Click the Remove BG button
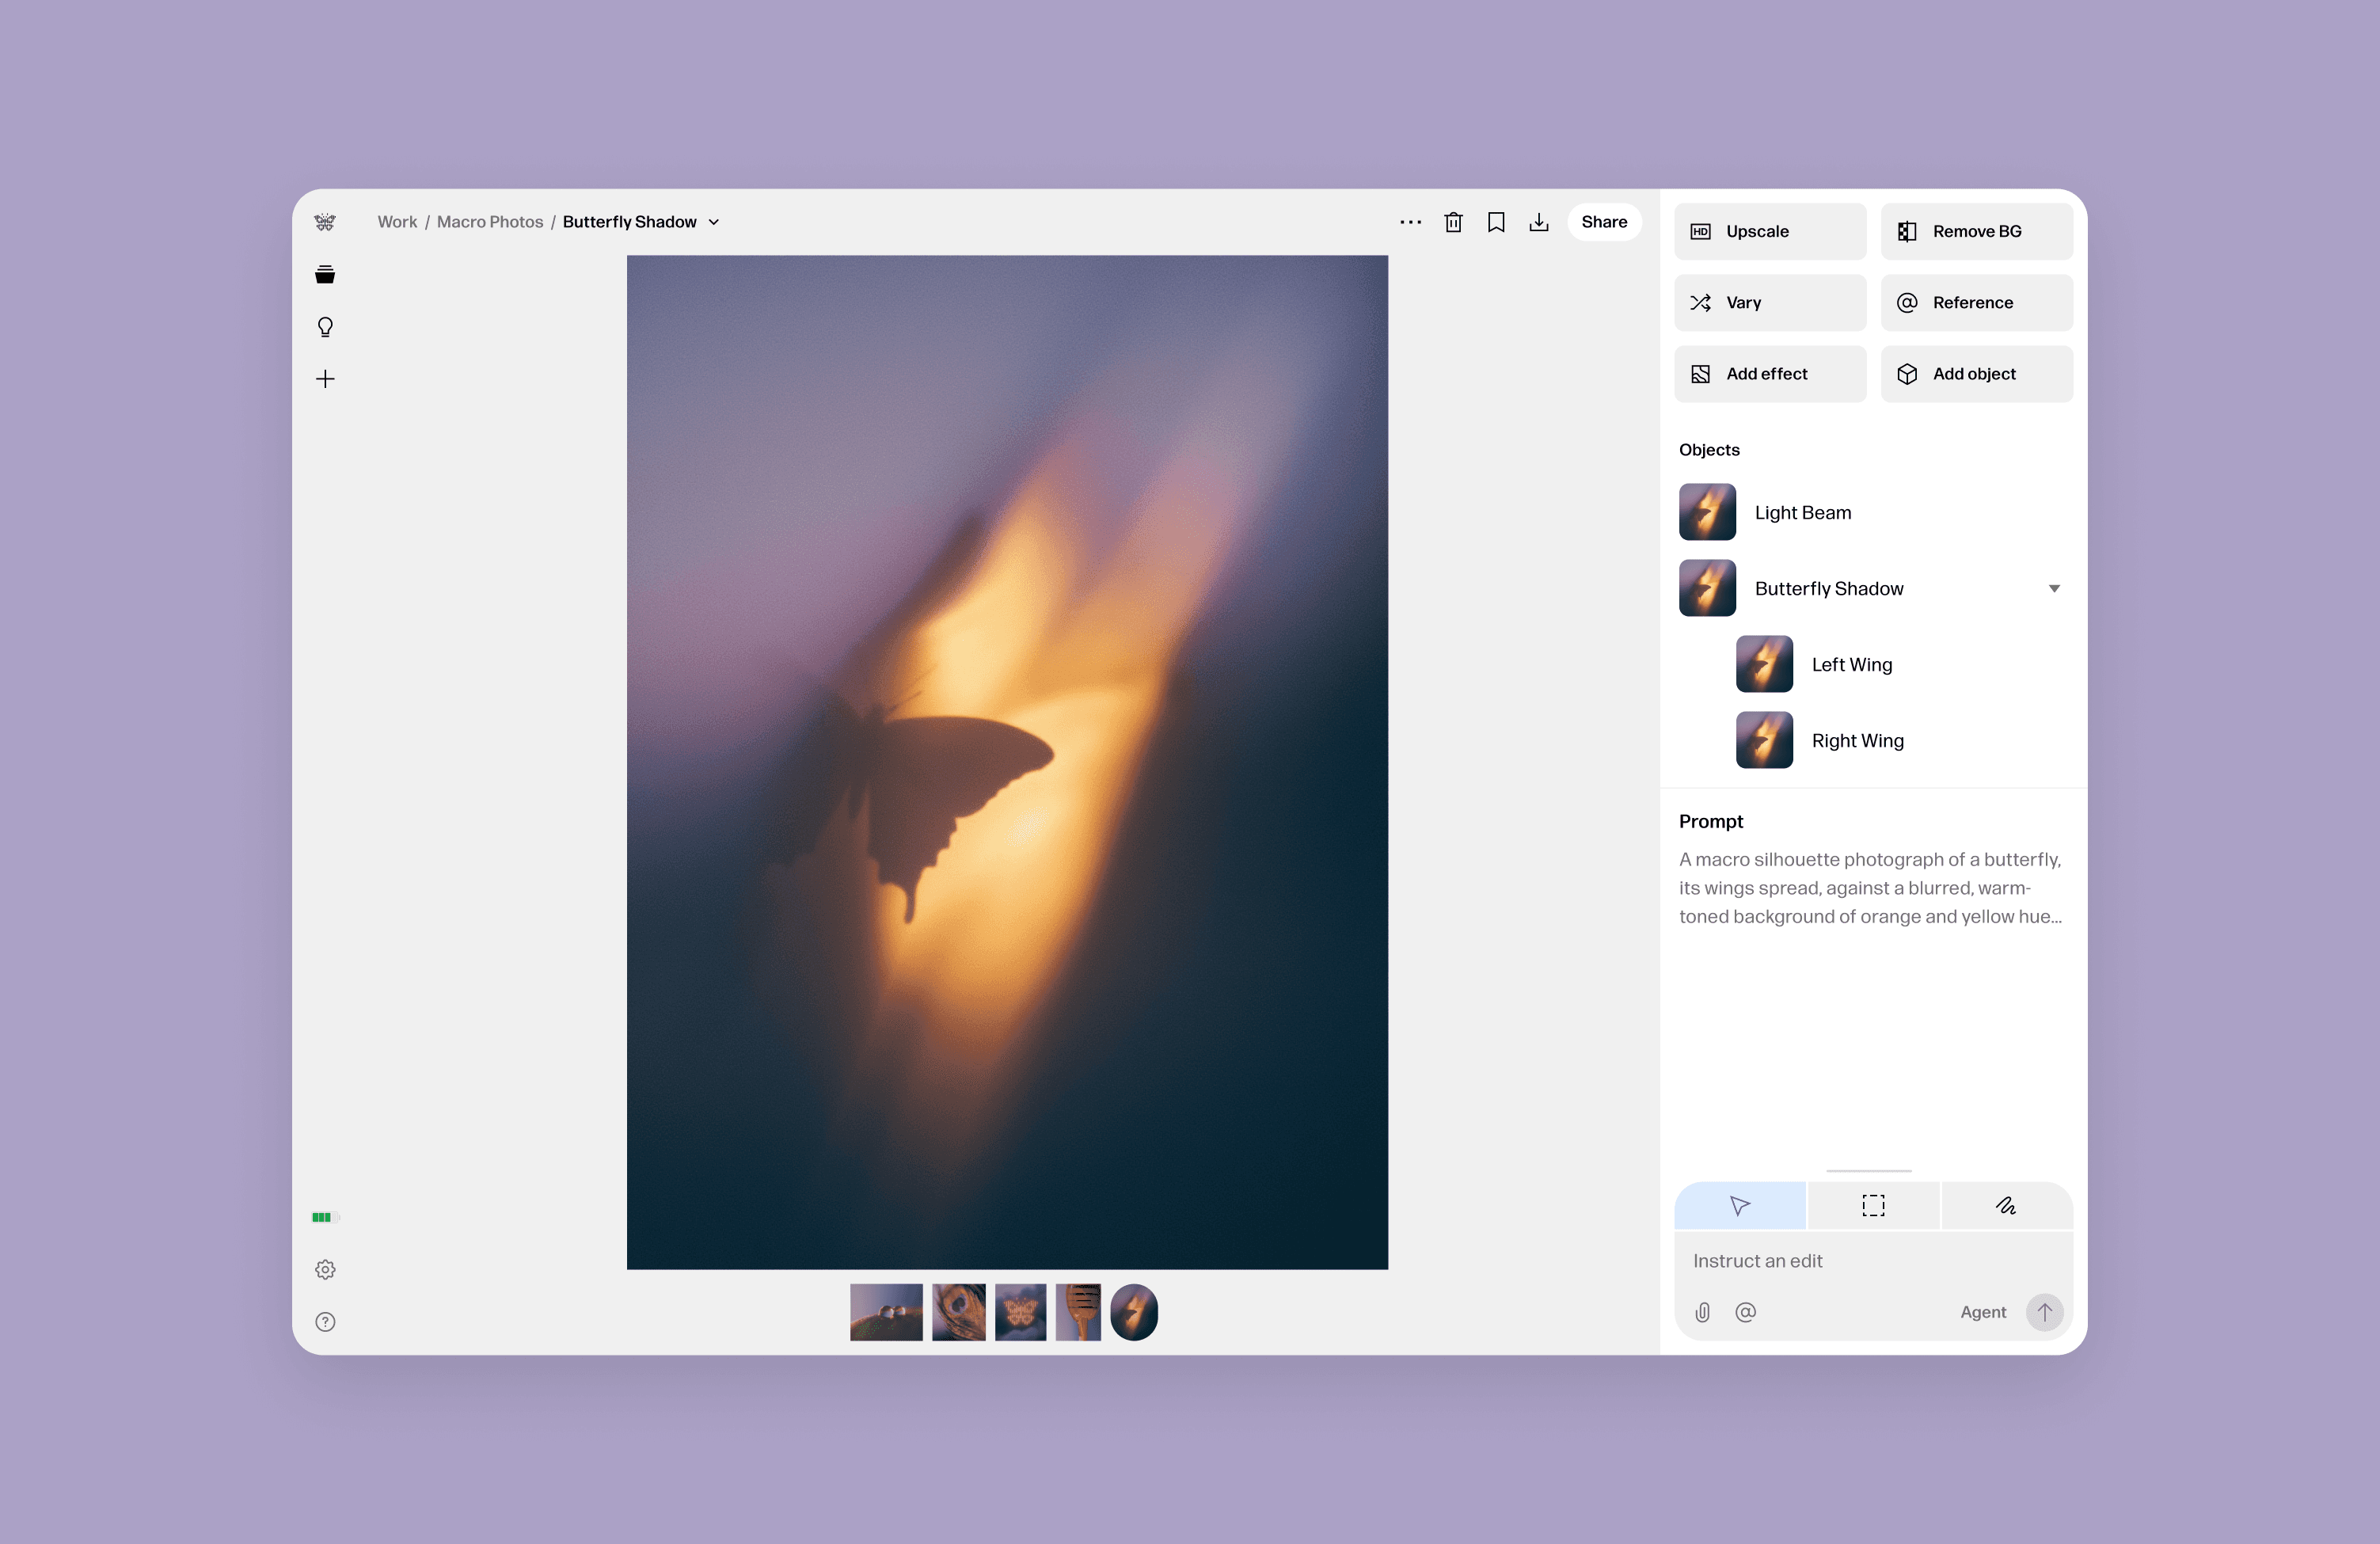The width and height of the screenshot is (2380, 1544). (x=1976, y=231)
